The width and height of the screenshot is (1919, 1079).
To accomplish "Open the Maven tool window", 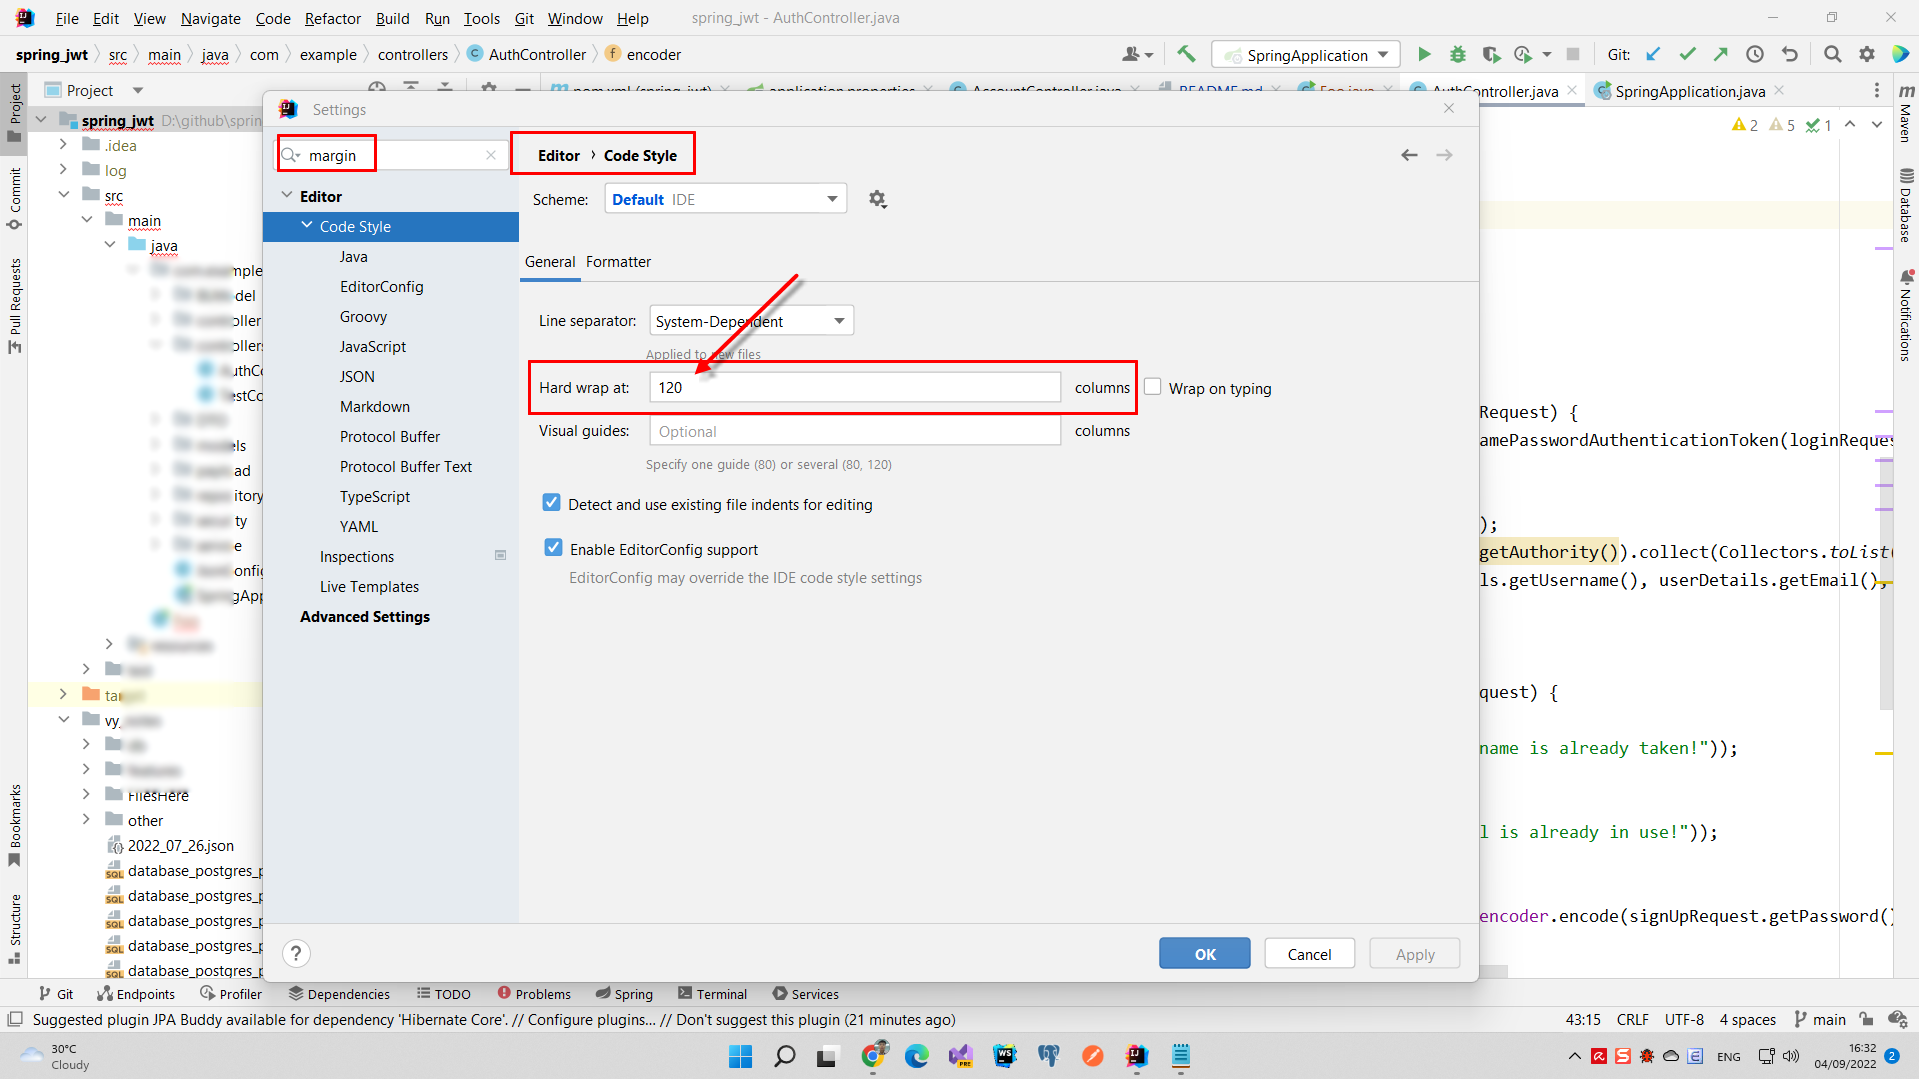I will 1906,113.
